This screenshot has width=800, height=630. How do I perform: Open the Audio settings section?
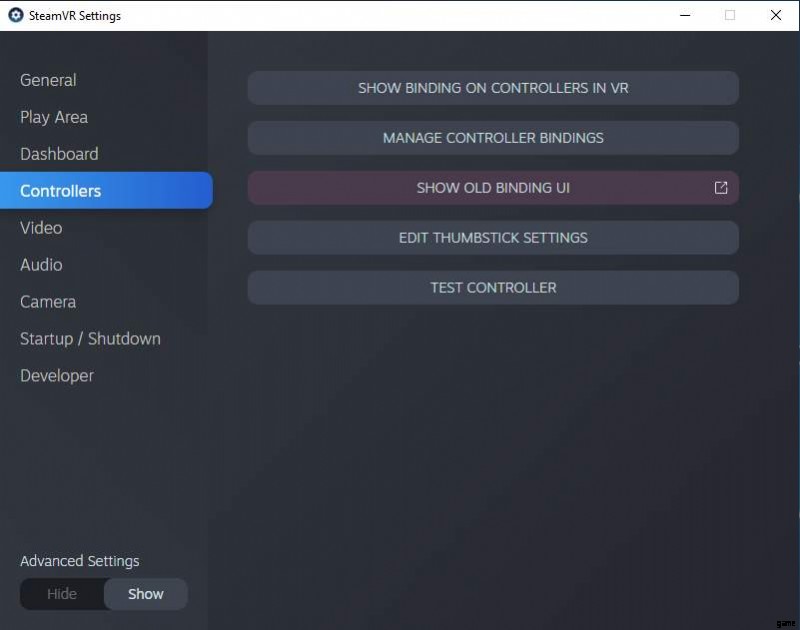[41, 265]
